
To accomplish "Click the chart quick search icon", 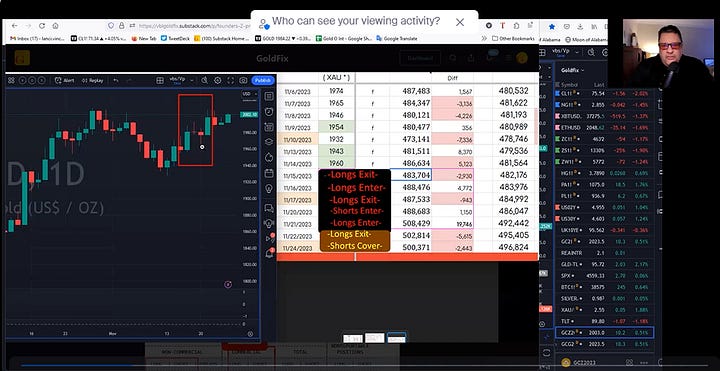I will 204,80.
